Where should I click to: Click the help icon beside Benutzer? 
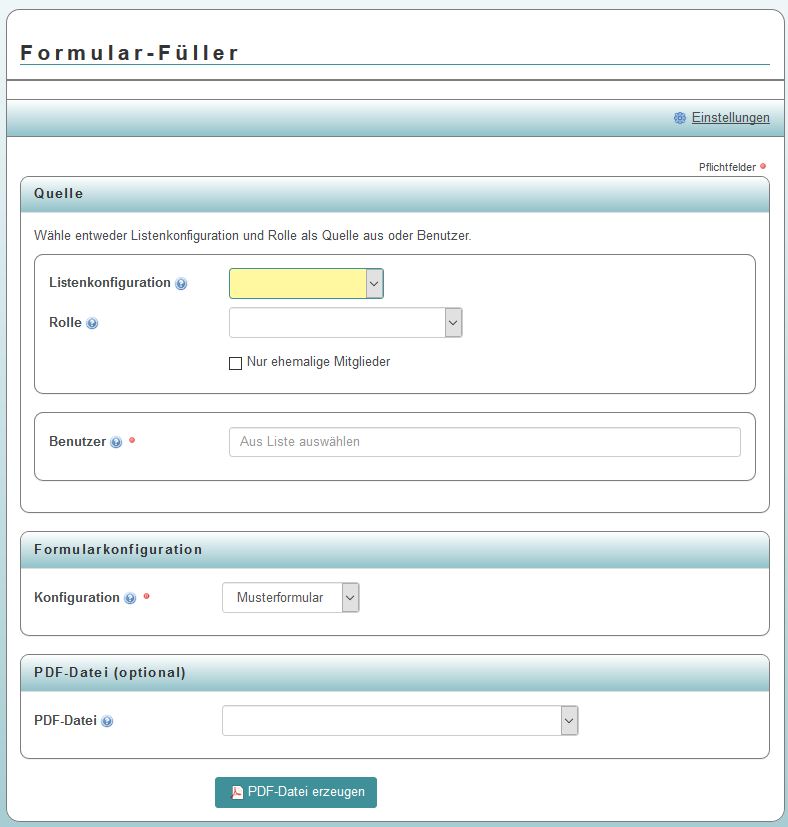click(116, 442)
